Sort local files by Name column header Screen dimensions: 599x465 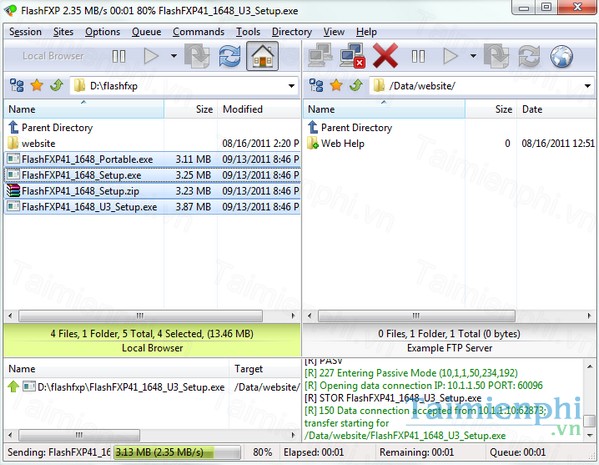(84, 109)
